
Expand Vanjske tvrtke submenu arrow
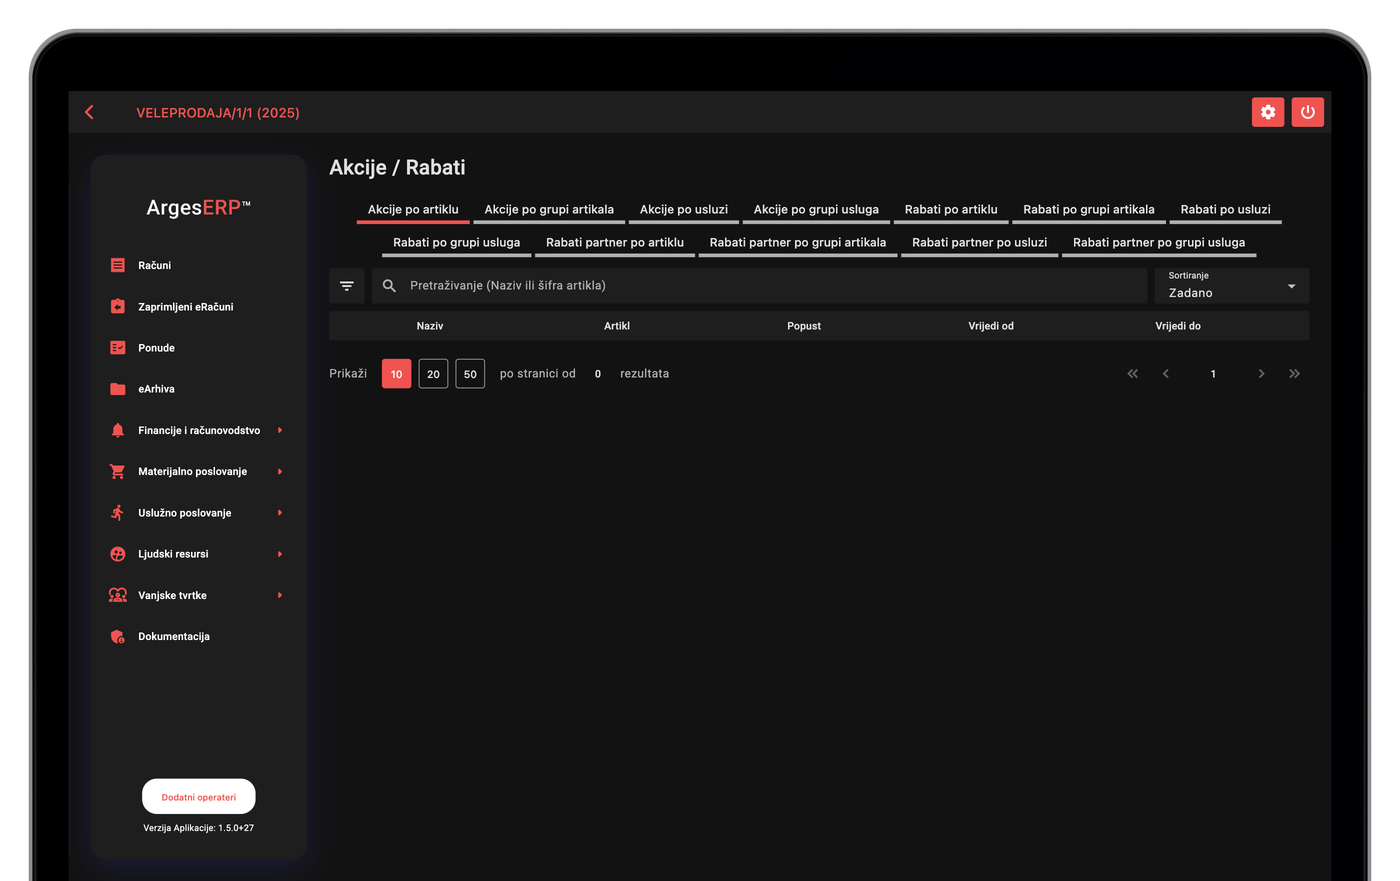(x=280, y=595)
